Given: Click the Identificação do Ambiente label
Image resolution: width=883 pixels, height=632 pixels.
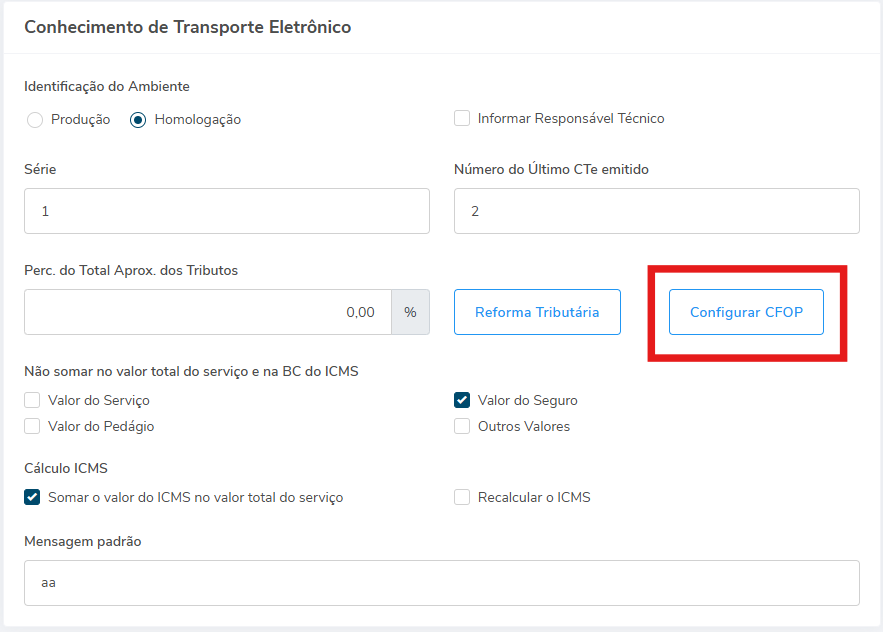Looking at the screenshot, I should click(x=107, y=87).
